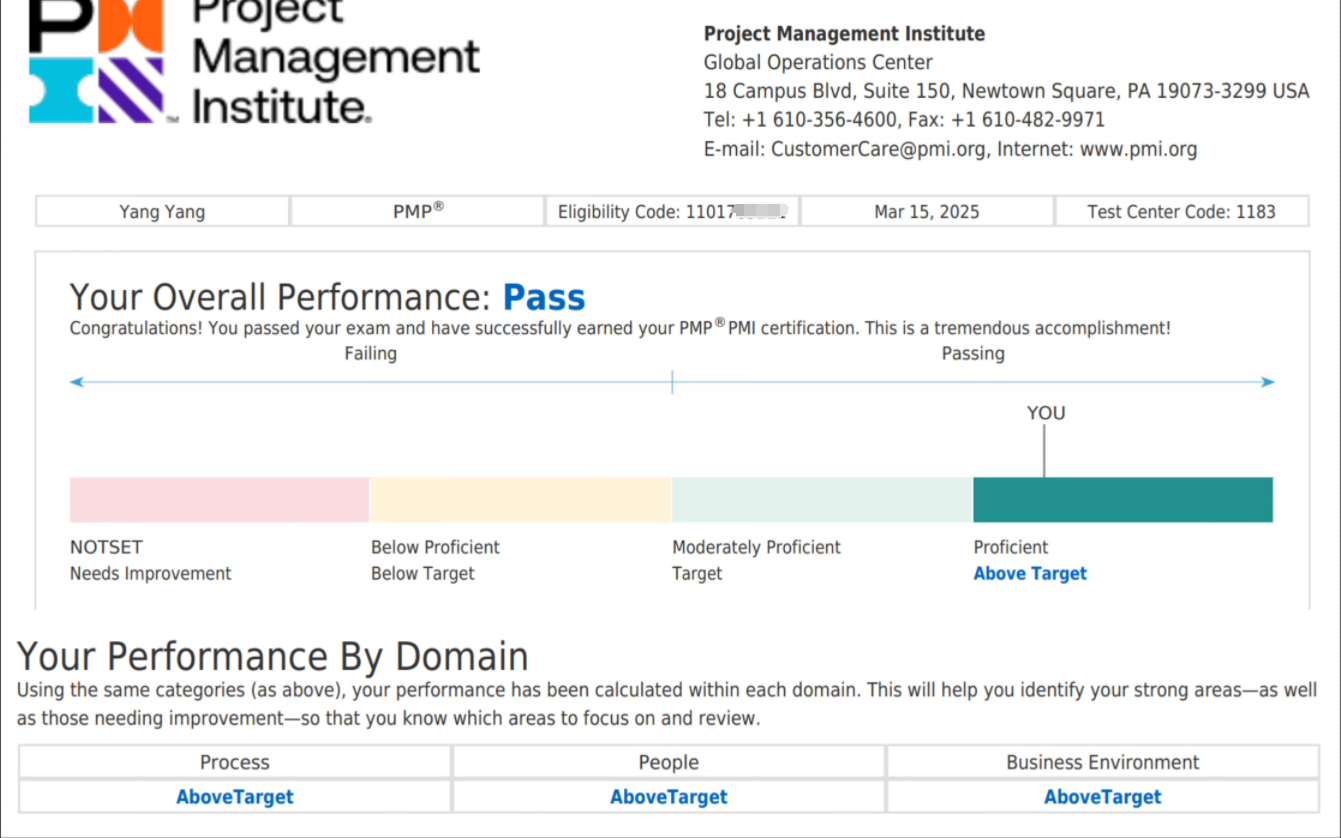Screen dimensions: 1341x838
Task: Click the People domain header
Action: pos(668,762)
